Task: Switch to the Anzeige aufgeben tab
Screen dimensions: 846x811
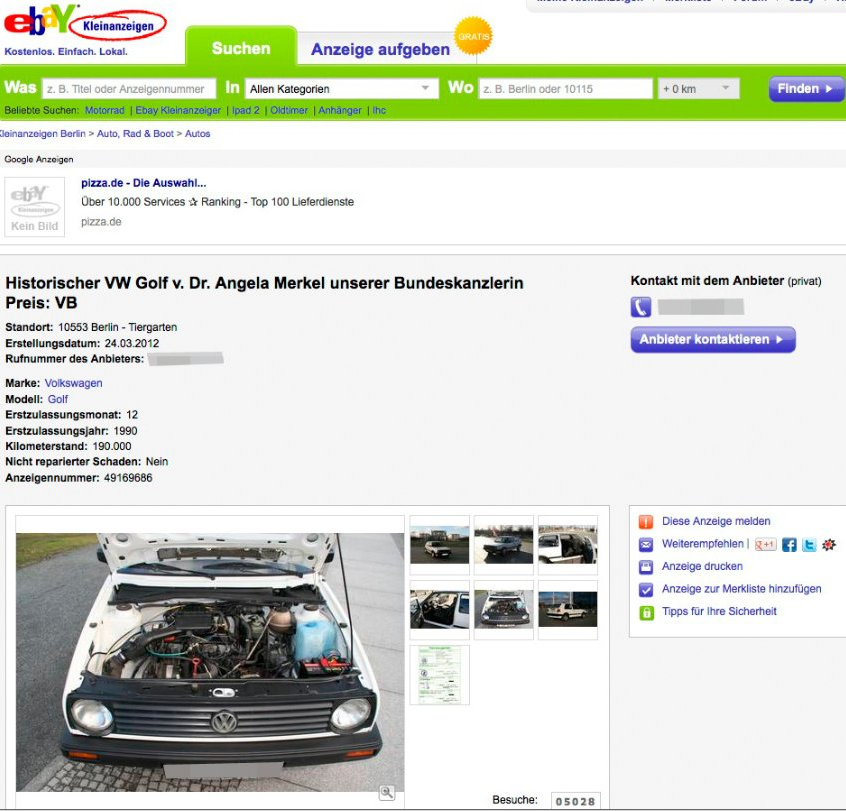Action: pyautogui.click(x=380, y=49)
